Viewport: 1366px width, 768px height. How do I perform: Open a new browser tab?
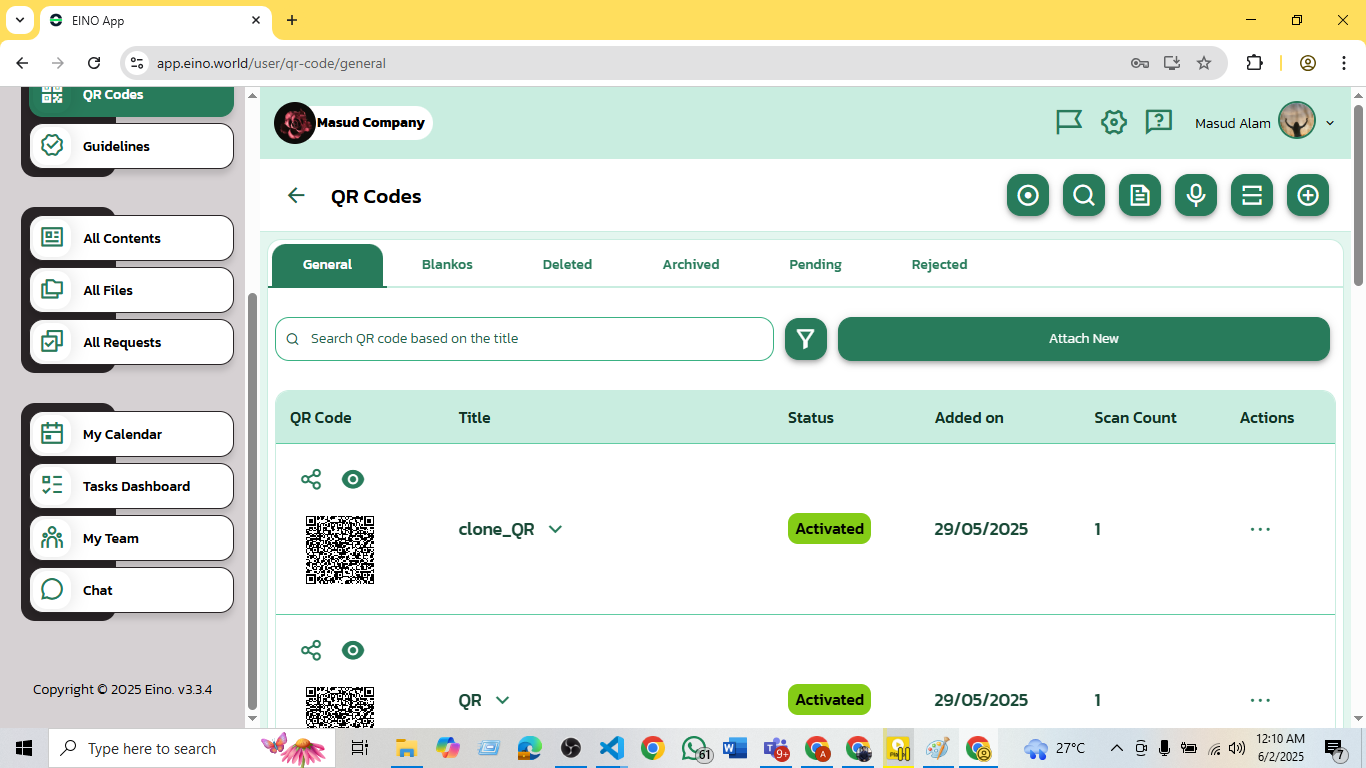pyautogui.click(x=292, y=20)
